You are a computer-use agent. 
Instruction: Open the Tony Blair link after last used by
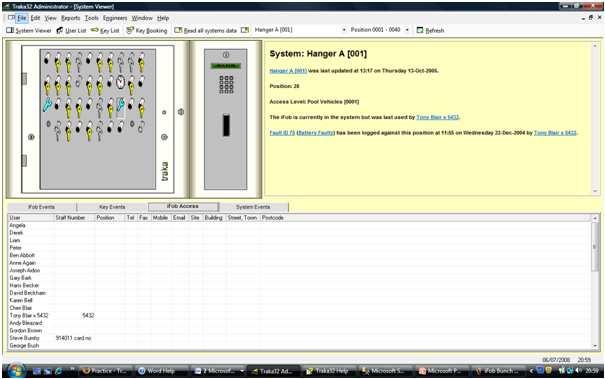437,117
